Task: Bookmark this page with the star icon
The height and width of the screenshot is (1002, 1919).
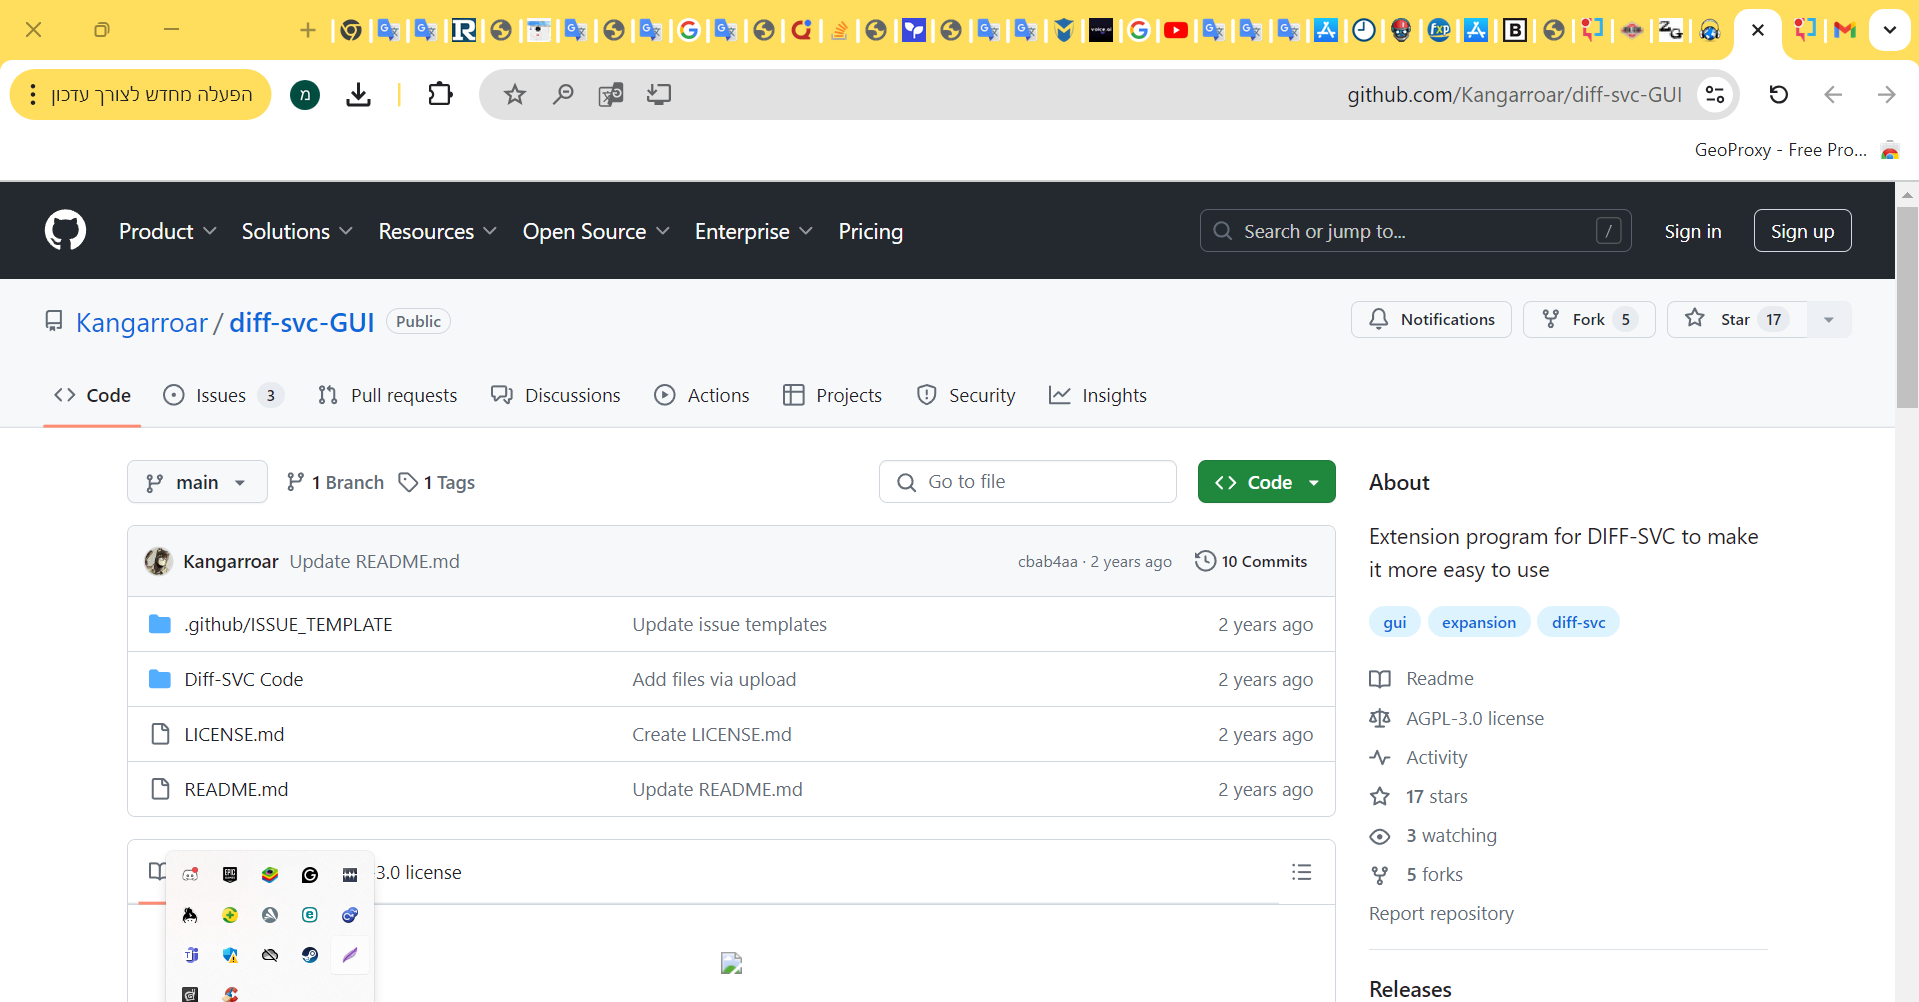Action: pyautogui.click(x=514, y=94)
